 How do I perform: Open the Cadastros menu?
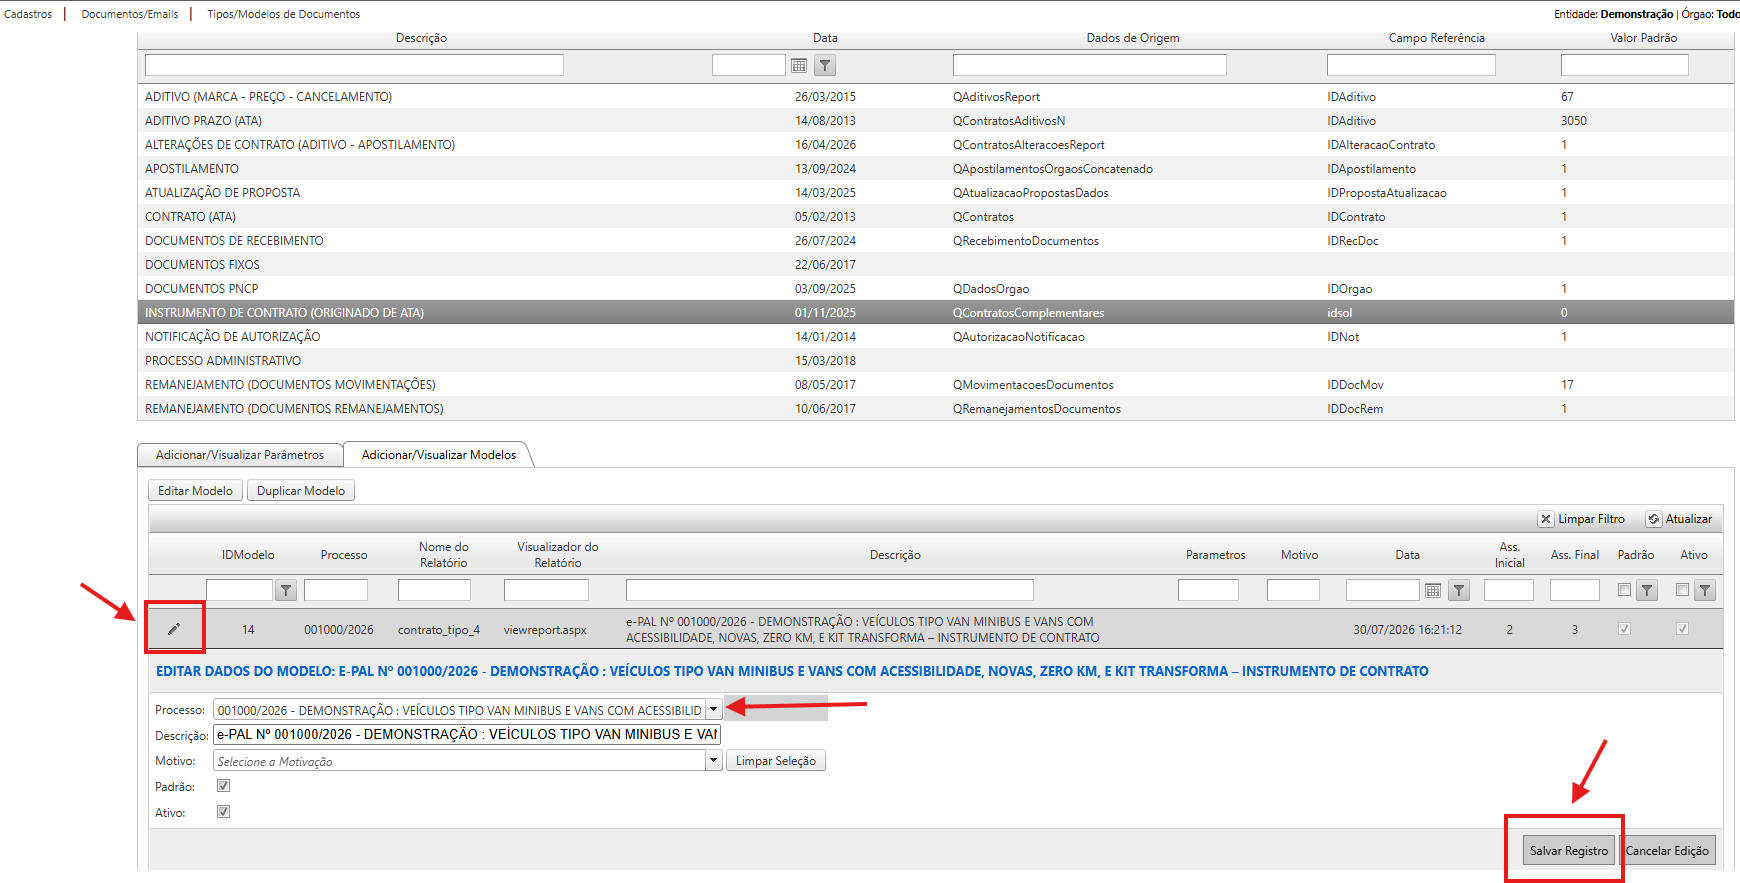(x=28, y=14)
